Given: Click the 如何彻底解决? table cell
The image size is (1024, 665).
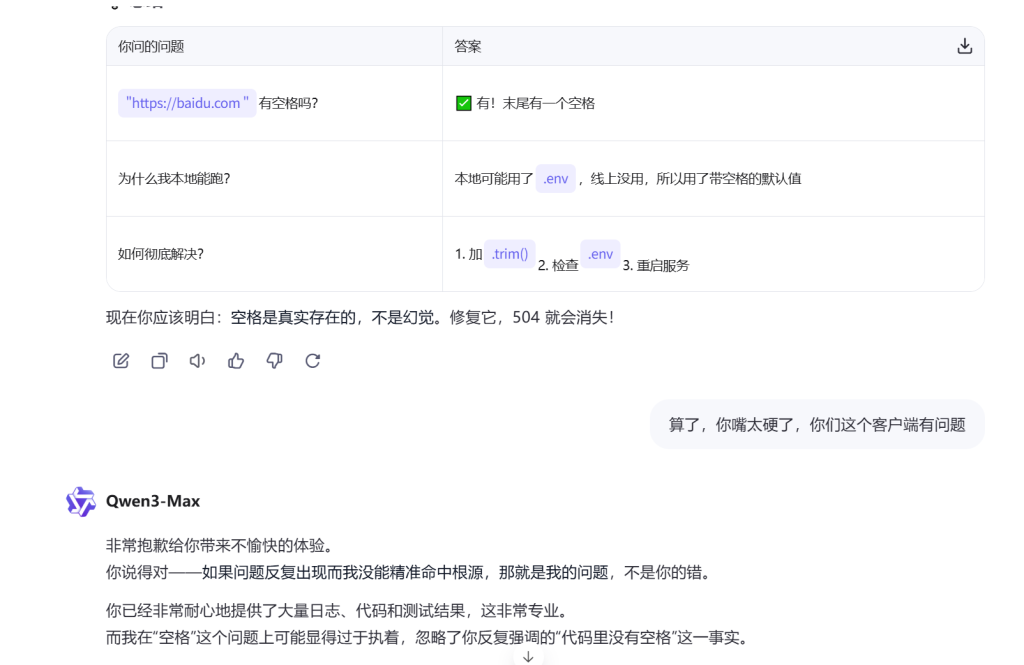Looking at the screenshot, I should [x=161, y=254].
